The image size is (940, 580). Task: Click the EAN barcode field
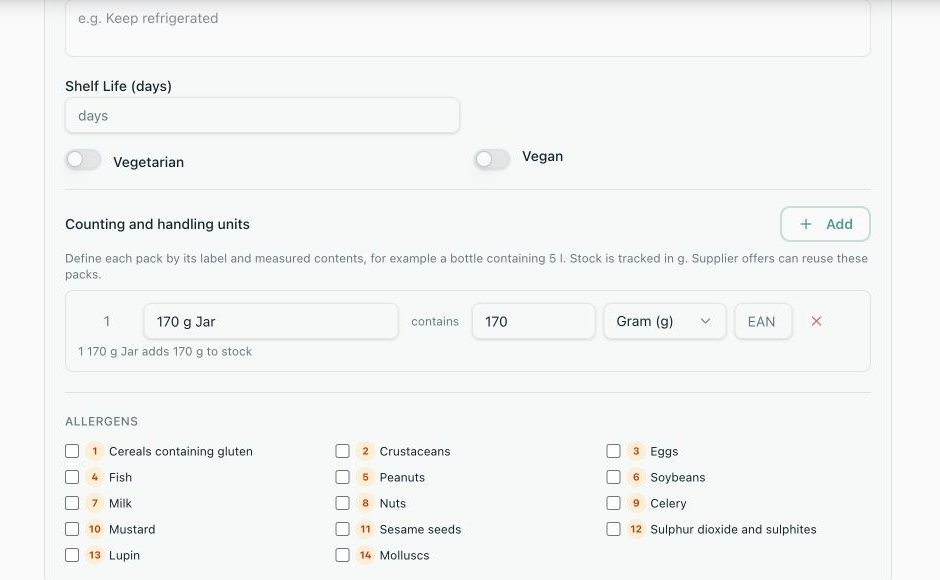click(x=763, y=321)
